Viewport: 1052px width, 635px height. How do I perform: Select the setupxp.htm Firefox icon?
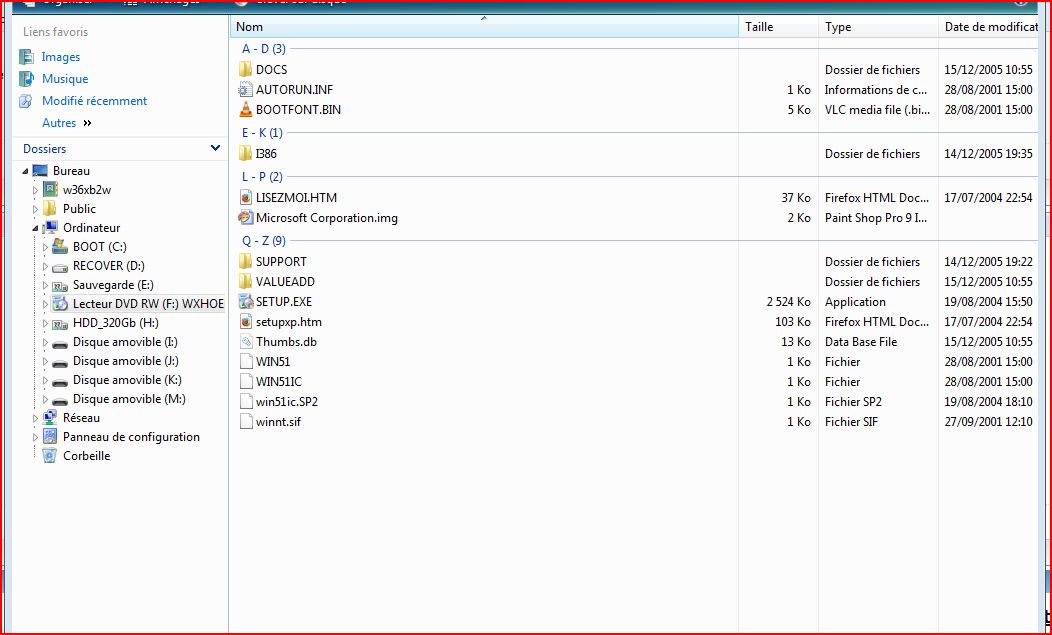click(246, 322)
